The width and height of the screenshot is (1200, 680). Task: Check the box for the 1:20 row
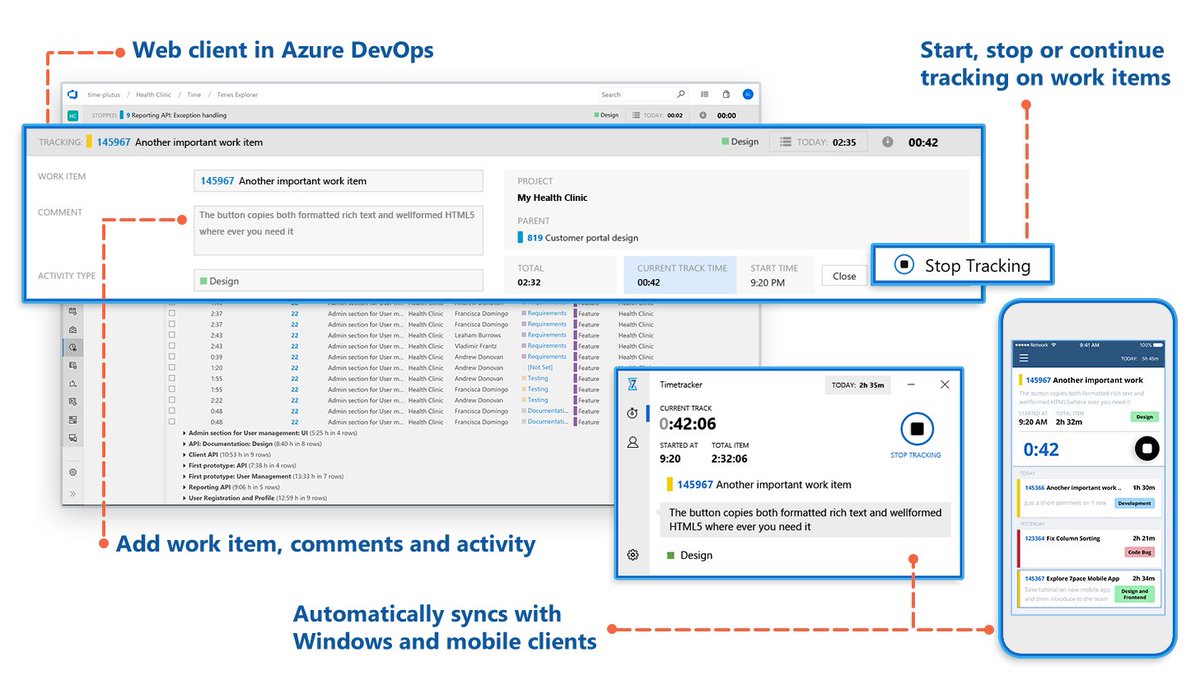tap(172, 368)
